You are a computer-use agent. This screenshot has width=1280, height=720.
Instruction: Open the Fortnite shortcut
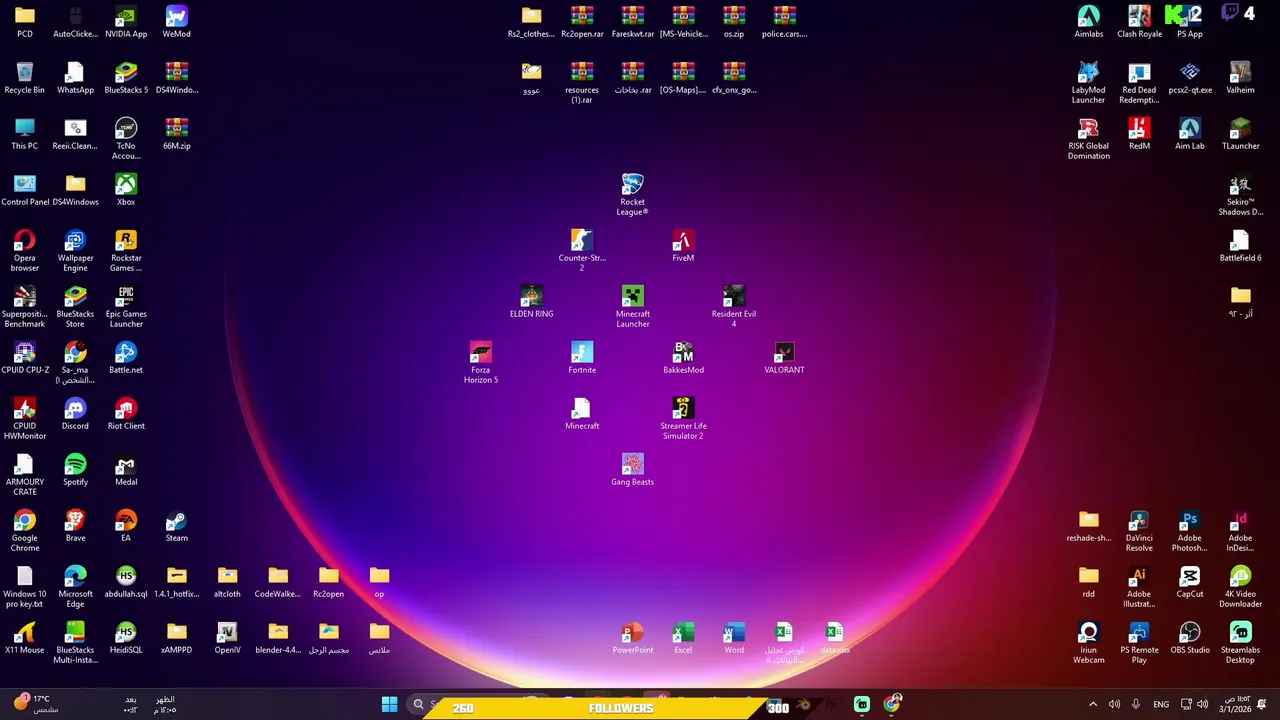582,358
